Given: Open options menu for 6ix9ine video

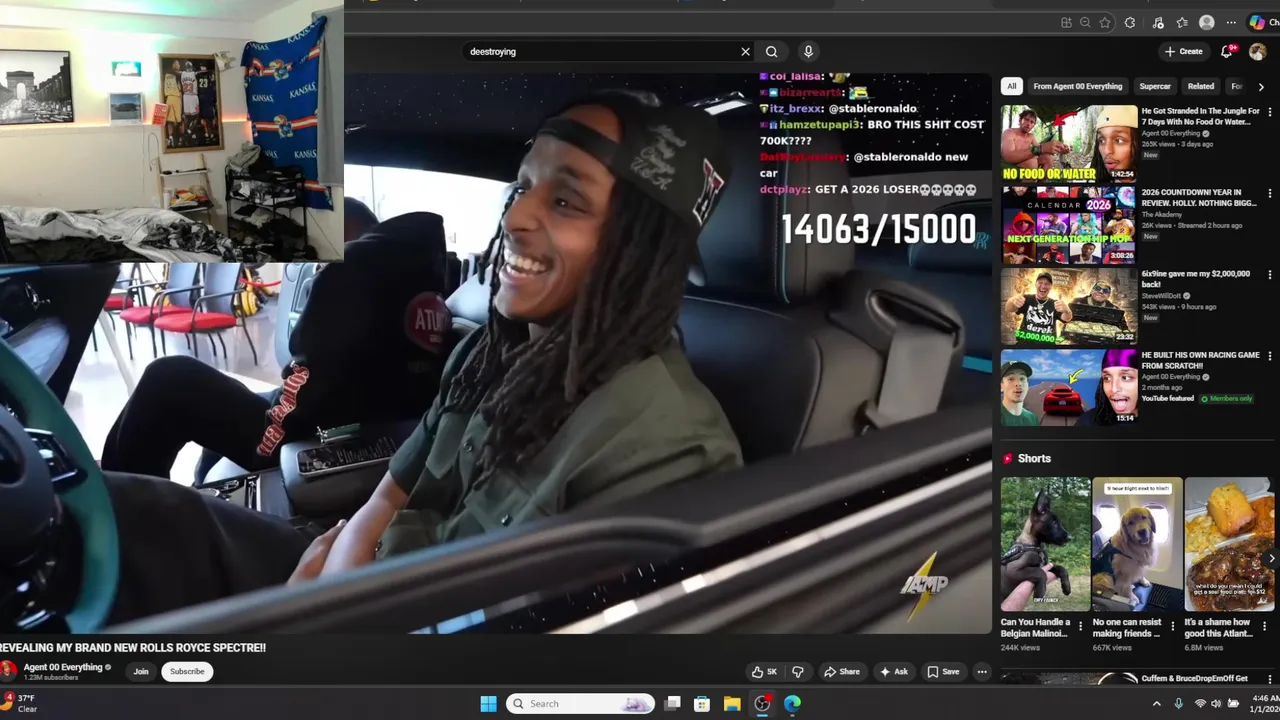Looking at the screenshot, I should tap(1270, 275).
